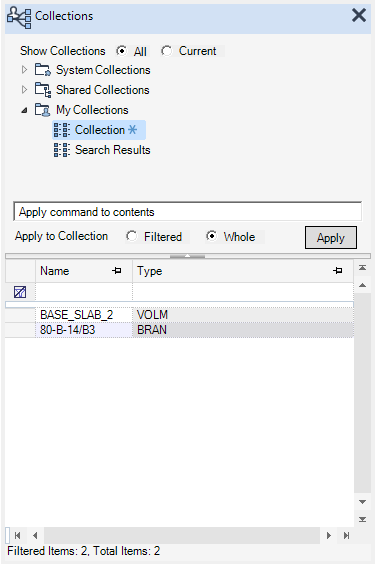Click the Apply button

[x=331, y=237]
